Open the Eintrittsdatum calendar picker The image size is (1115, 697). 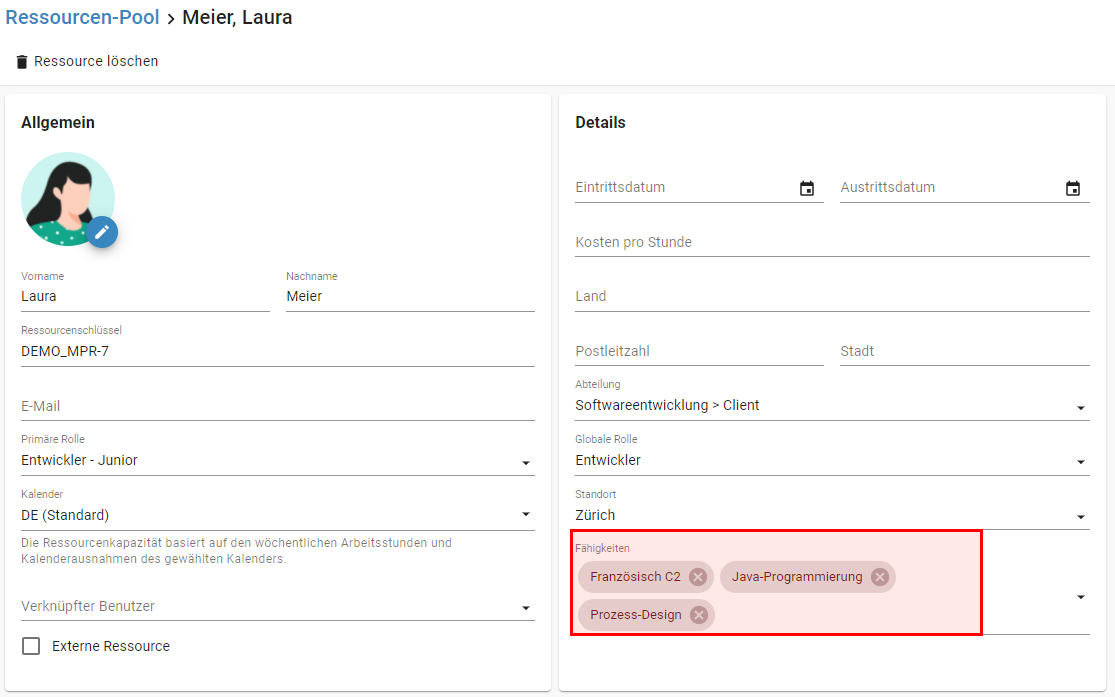pos(807,188)
